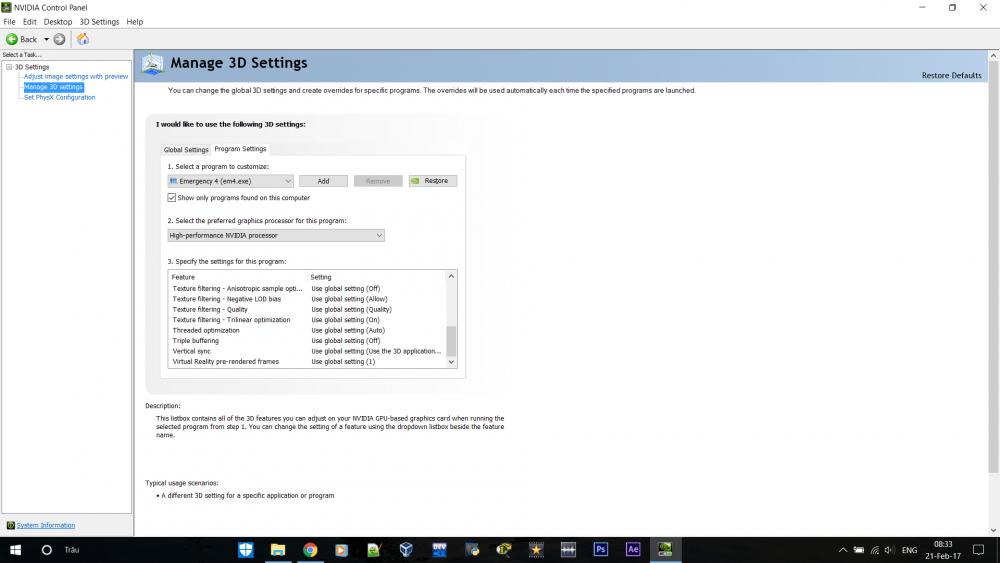Image resolution: width=1000 pixels, height=563 pixels.
Task: Launch Photoshop from the taskbar
Action: click(601, 550)
